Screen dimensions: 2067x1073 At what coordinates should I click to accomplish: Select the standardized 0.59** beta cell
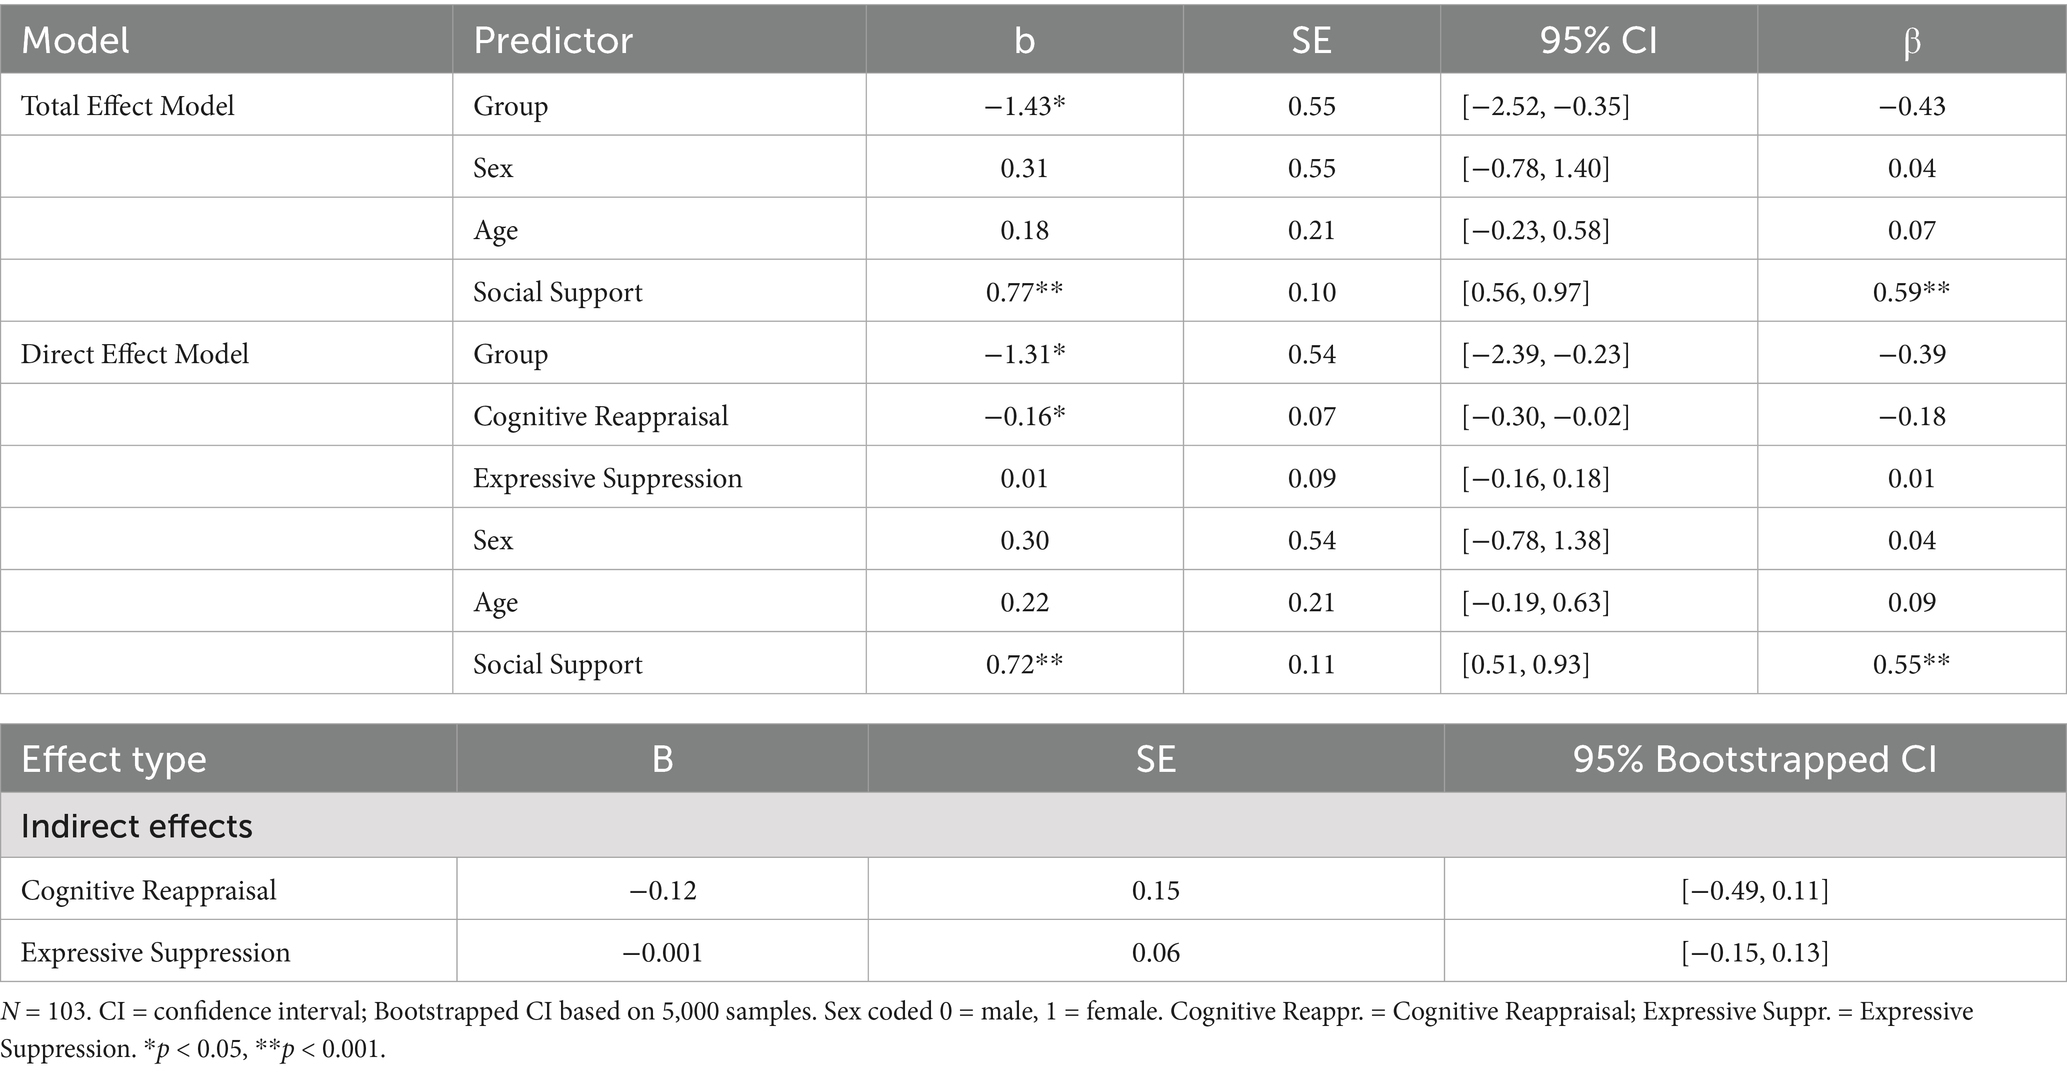click(x=1911, y=291)
